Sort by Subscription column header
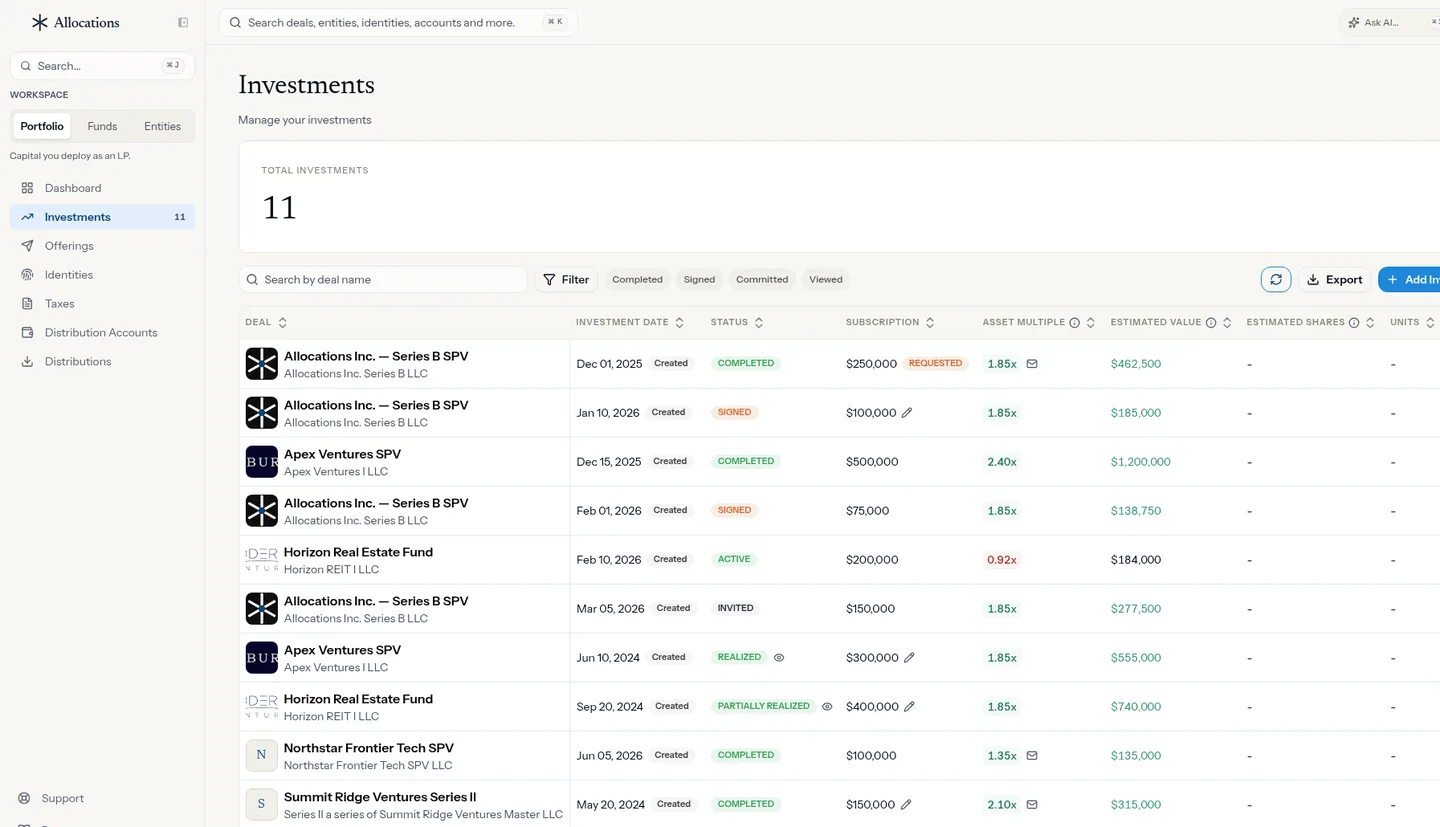The height and width of the screenshot is (827, 1440). [x=890, y=323]
